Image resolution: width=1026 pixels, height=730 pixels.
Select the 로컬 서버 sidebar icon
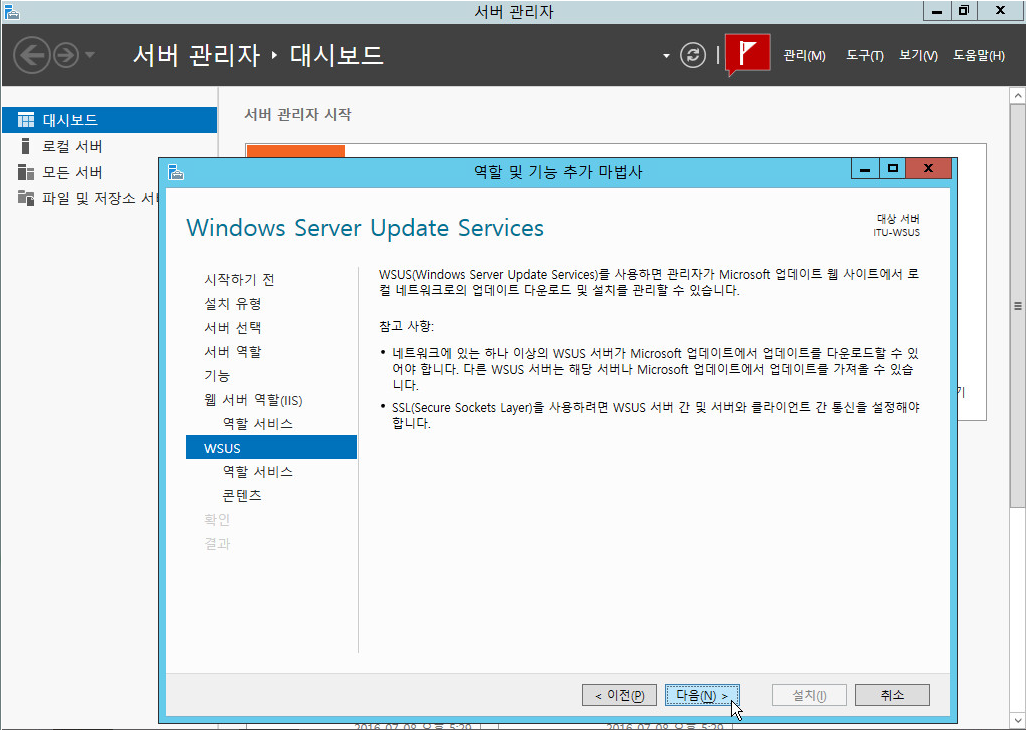coord(26,146)
